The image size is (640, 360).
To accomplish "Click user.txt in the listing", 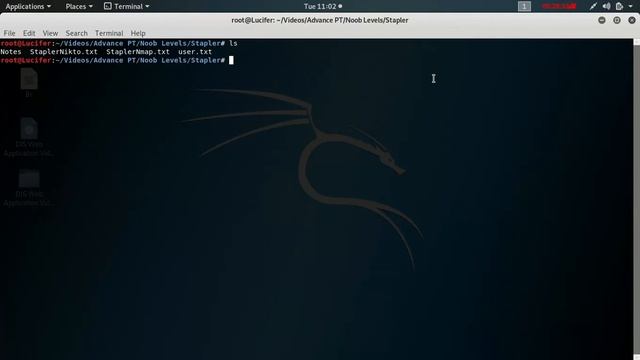I will pos(195,52).
